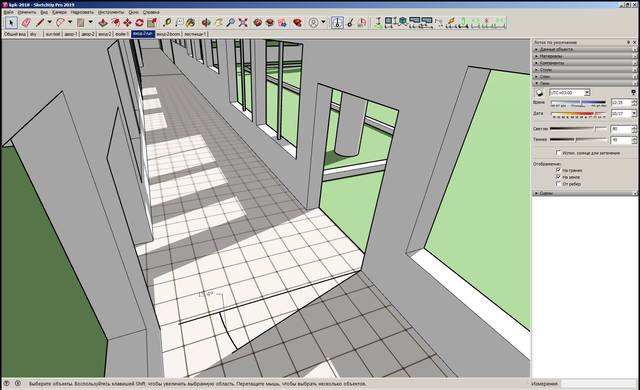Adjust the Дата date slider
The height and width of the screenshot is (390, 640).
[578, 113]
